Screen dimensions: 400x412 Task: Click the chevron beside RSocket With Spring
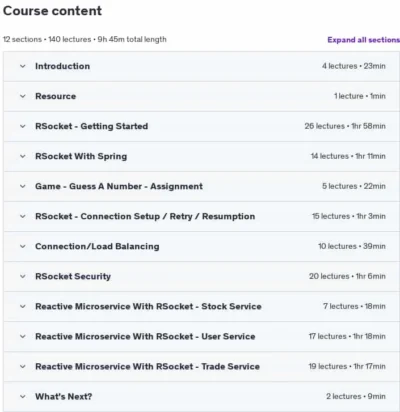coord(23,156)
